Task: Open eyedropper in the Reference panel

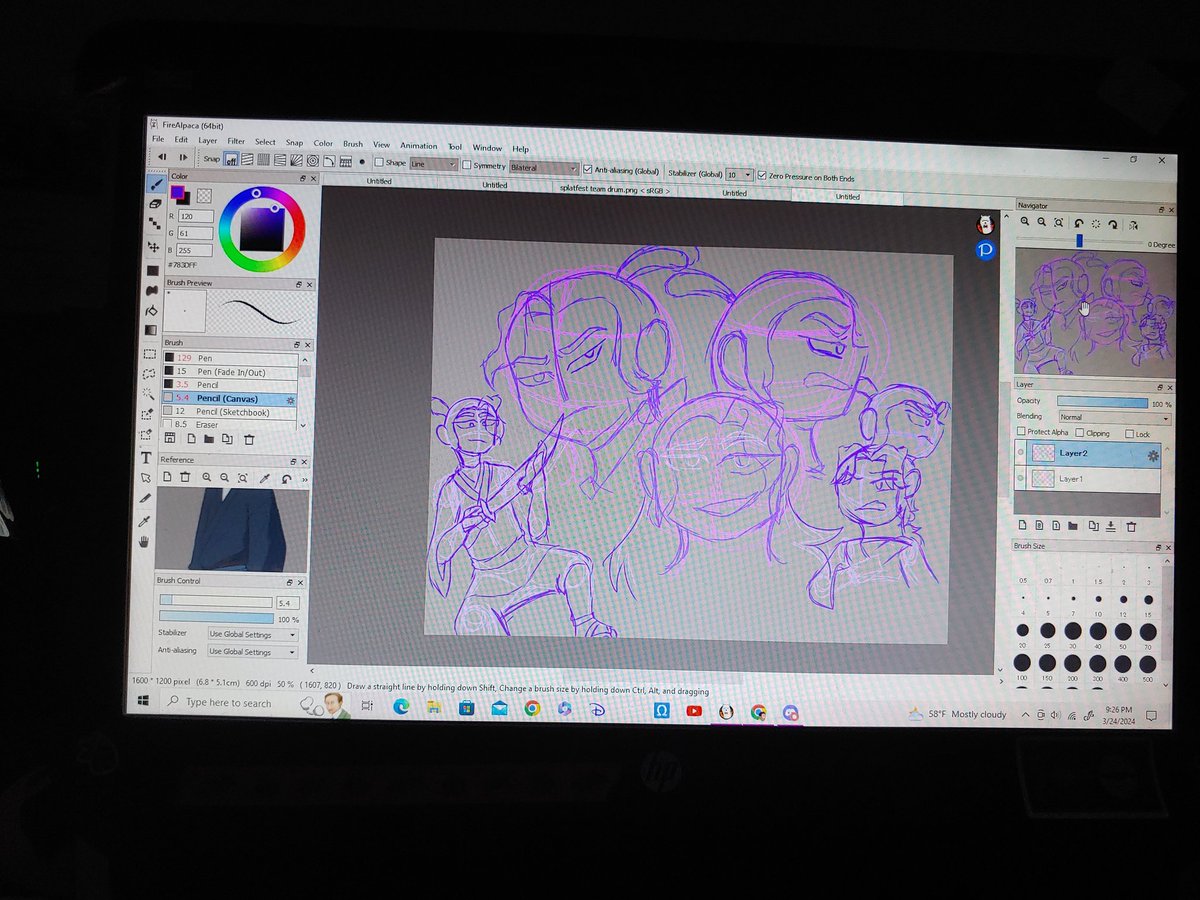Action: tap(265, 479)
